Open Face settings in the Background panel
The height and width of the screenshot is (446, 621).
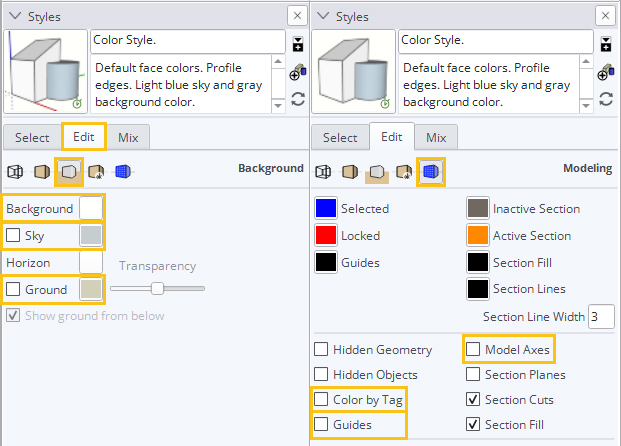42,170
